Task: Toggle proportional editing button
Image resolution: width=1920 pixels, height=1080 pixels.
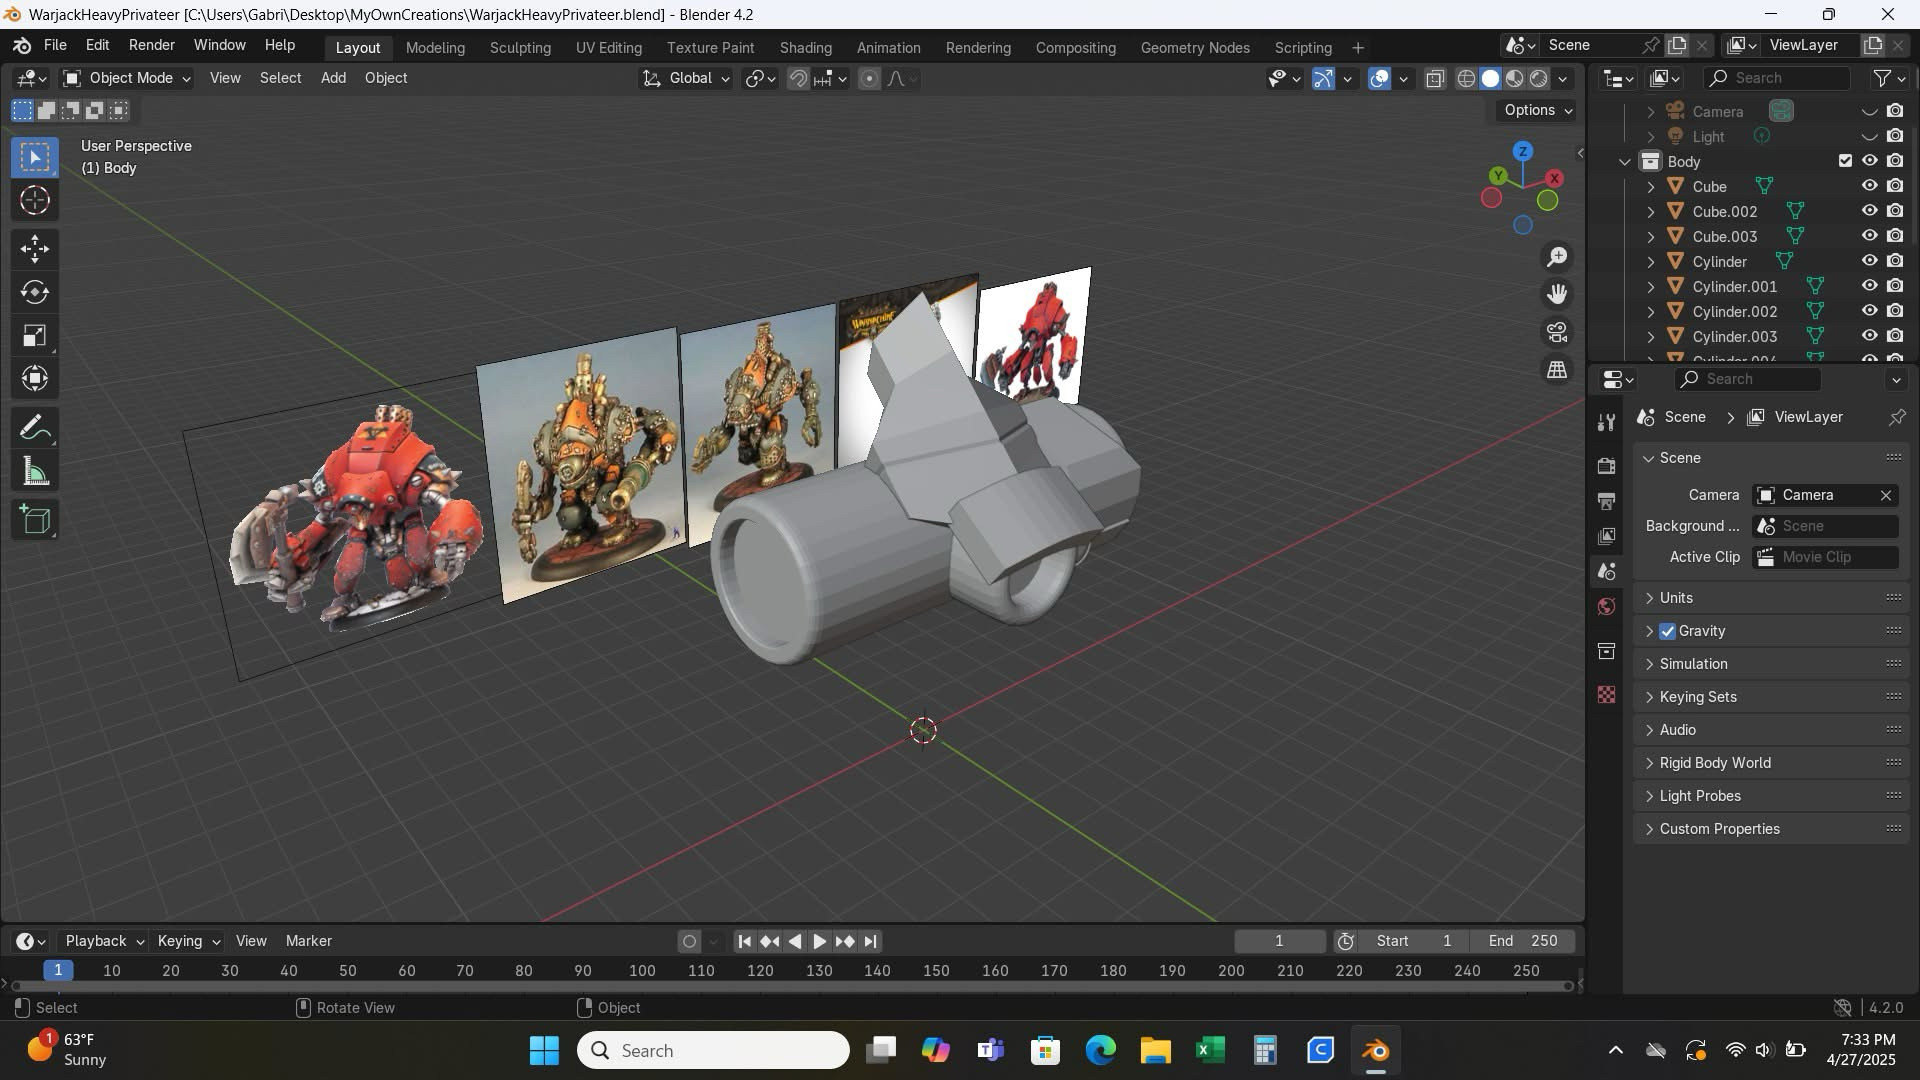Action: tap(869, 78)
